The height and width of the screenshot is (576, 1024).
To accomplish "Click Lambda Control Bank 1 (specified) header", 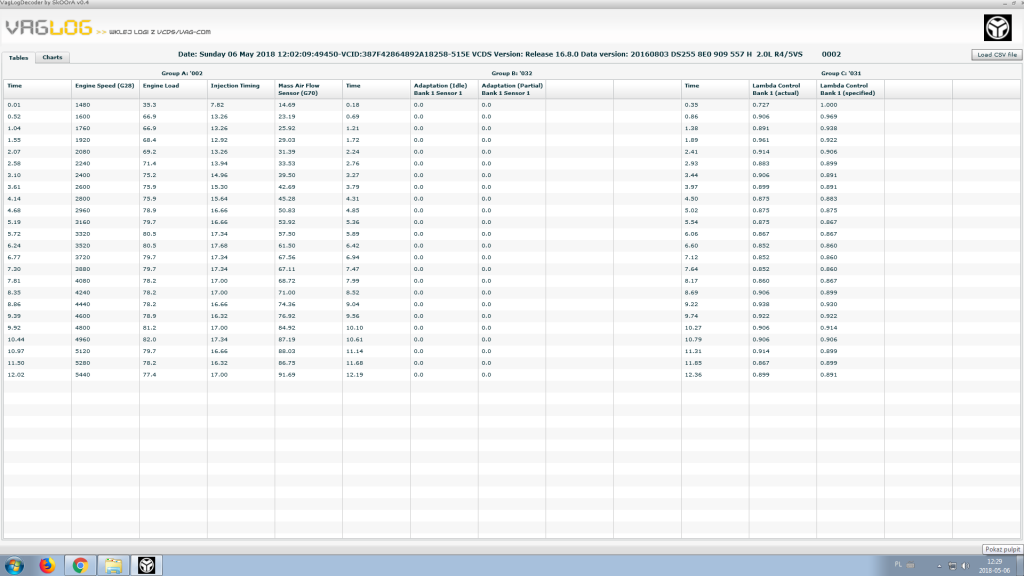I will point(848,89).
